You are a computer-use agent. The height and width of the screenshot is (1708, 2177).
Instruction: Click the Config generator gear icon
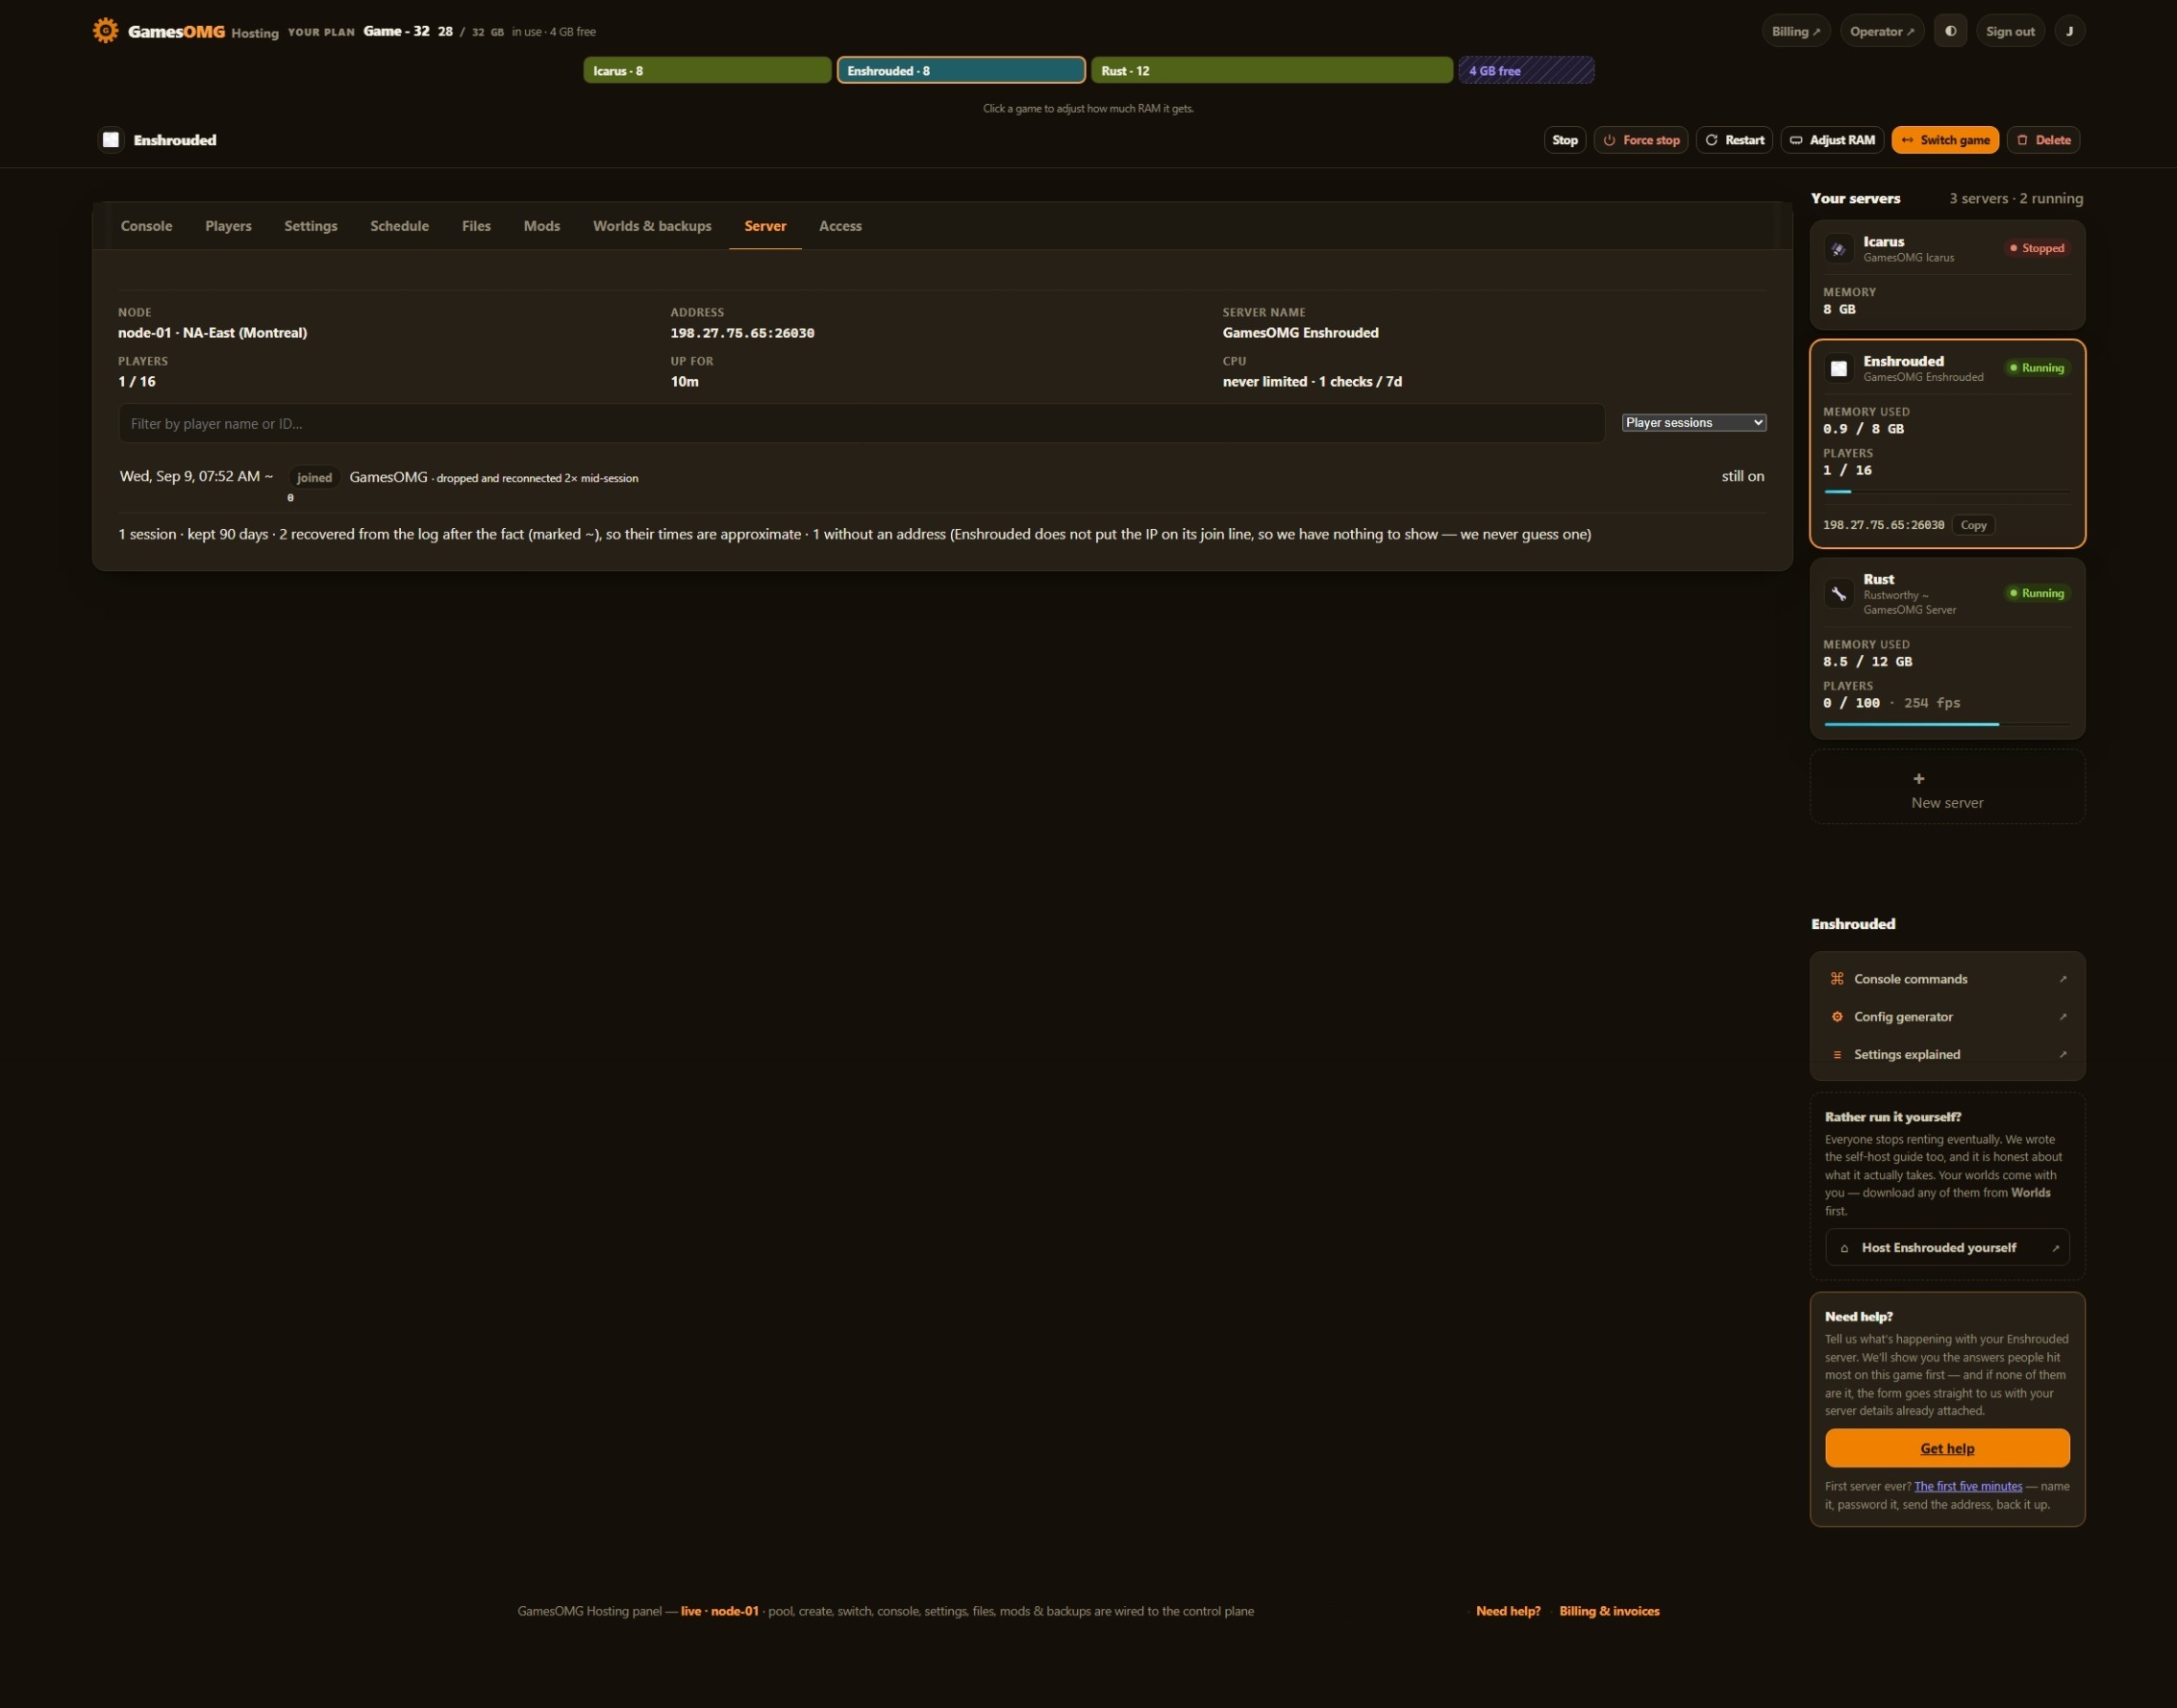click(1836, 1017)
